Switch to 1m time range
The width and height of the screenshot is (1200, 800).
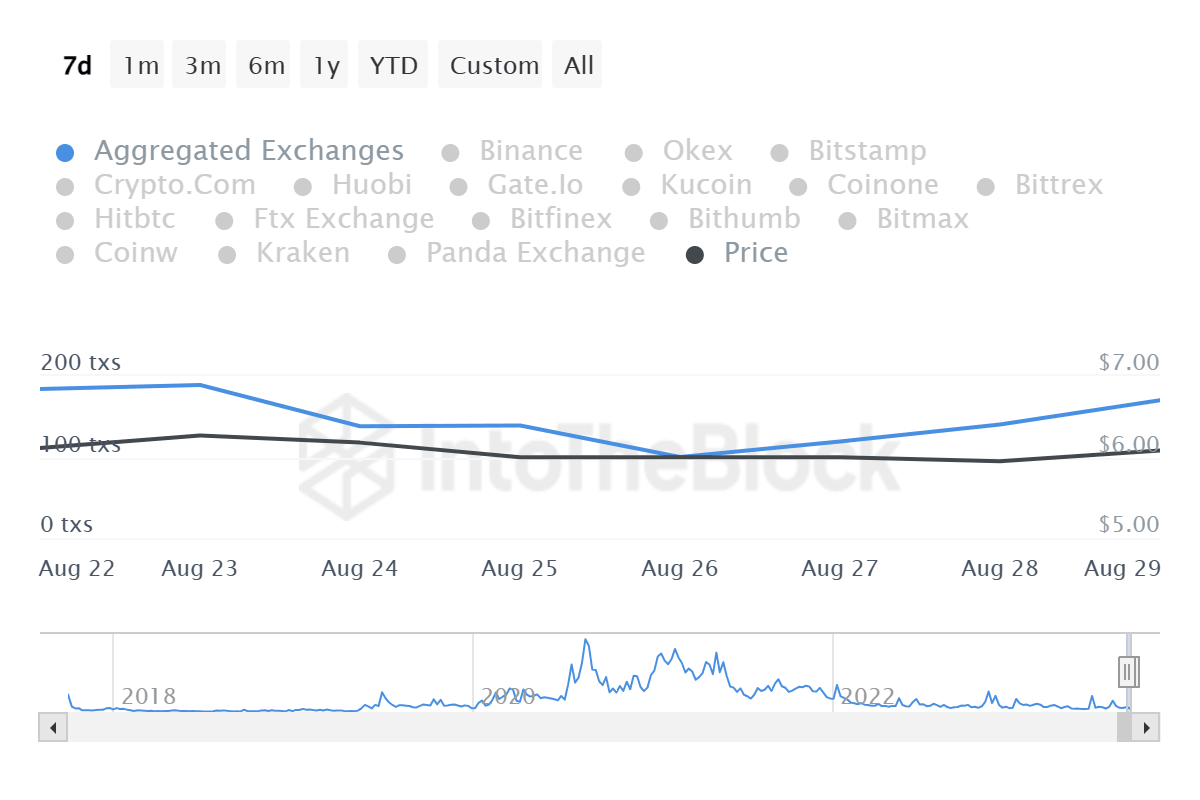(x=141, y=66)
